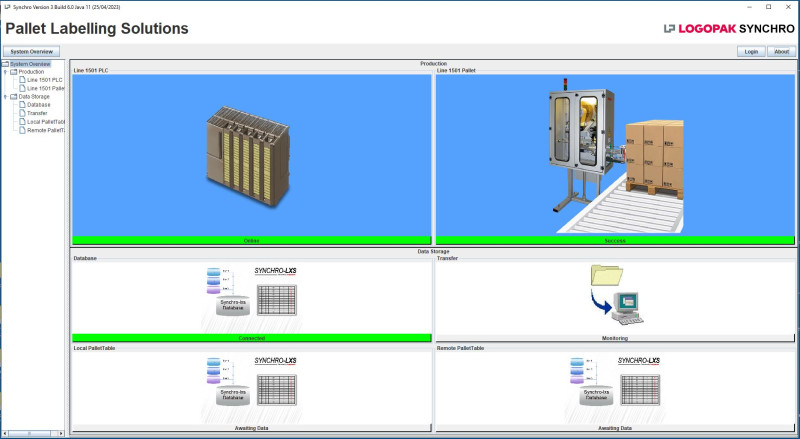800x439 pixels.
Task: Click the Transfer folder-to-computer icon
Action: 614,294
